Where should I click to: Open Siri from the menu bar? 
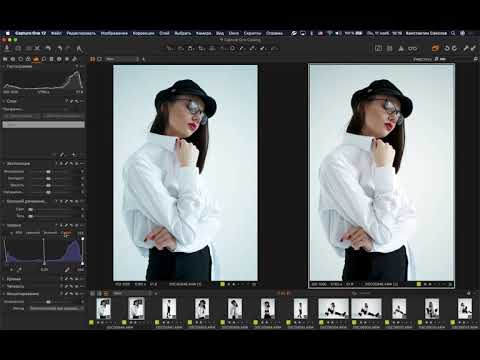click(x=463, y=33)
